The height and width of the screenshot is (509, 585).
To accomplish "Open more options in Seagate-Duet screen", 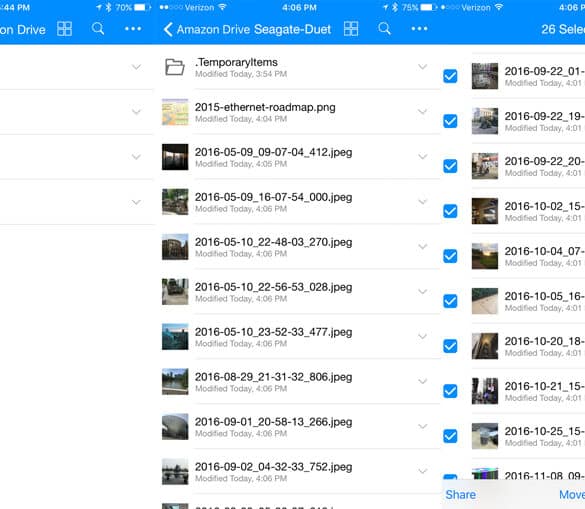I will [419, 29].
